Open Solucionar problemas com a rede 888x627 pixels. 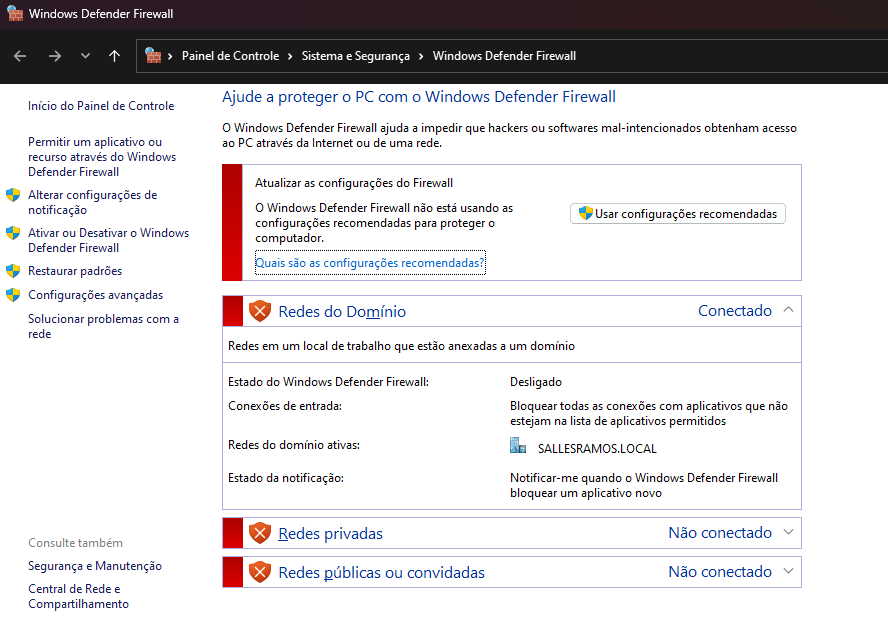coord(104,326)
